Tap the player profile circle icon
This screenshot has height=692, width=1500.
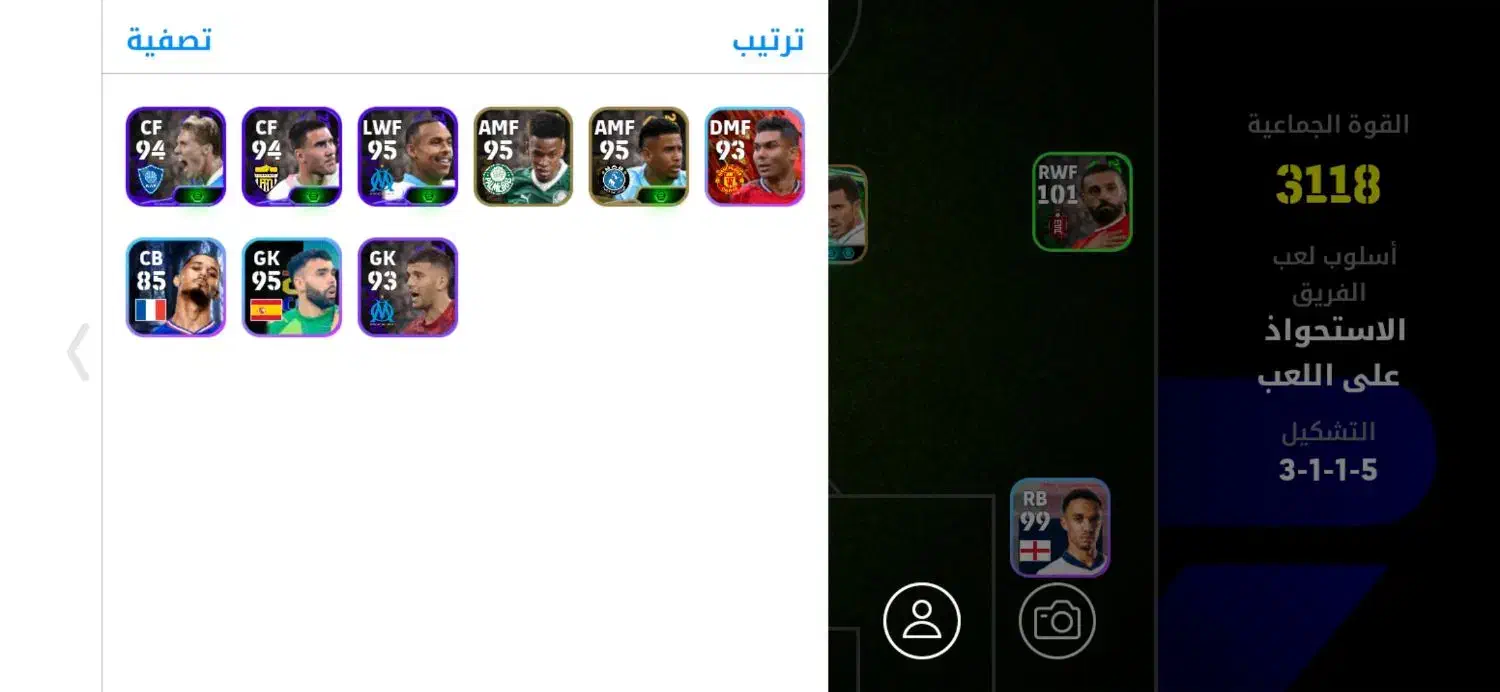(x=922, y=621)
